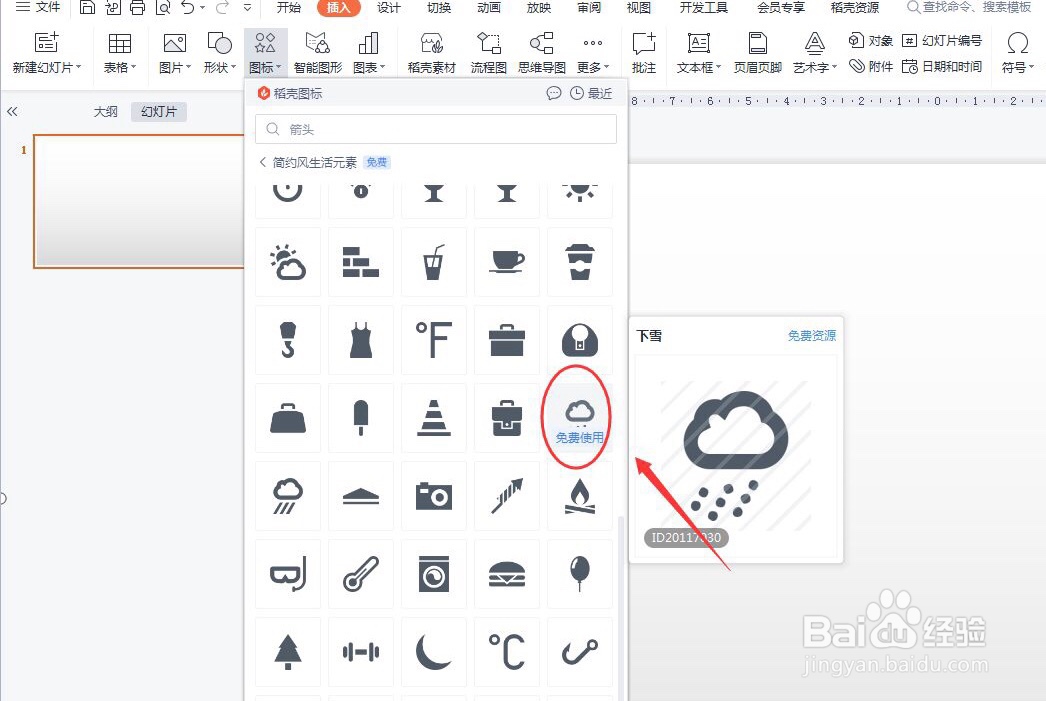Viewport: 1046px width, 701px height.
Task: Open the 更多 dropdown
Action: [x=593, y=53]
